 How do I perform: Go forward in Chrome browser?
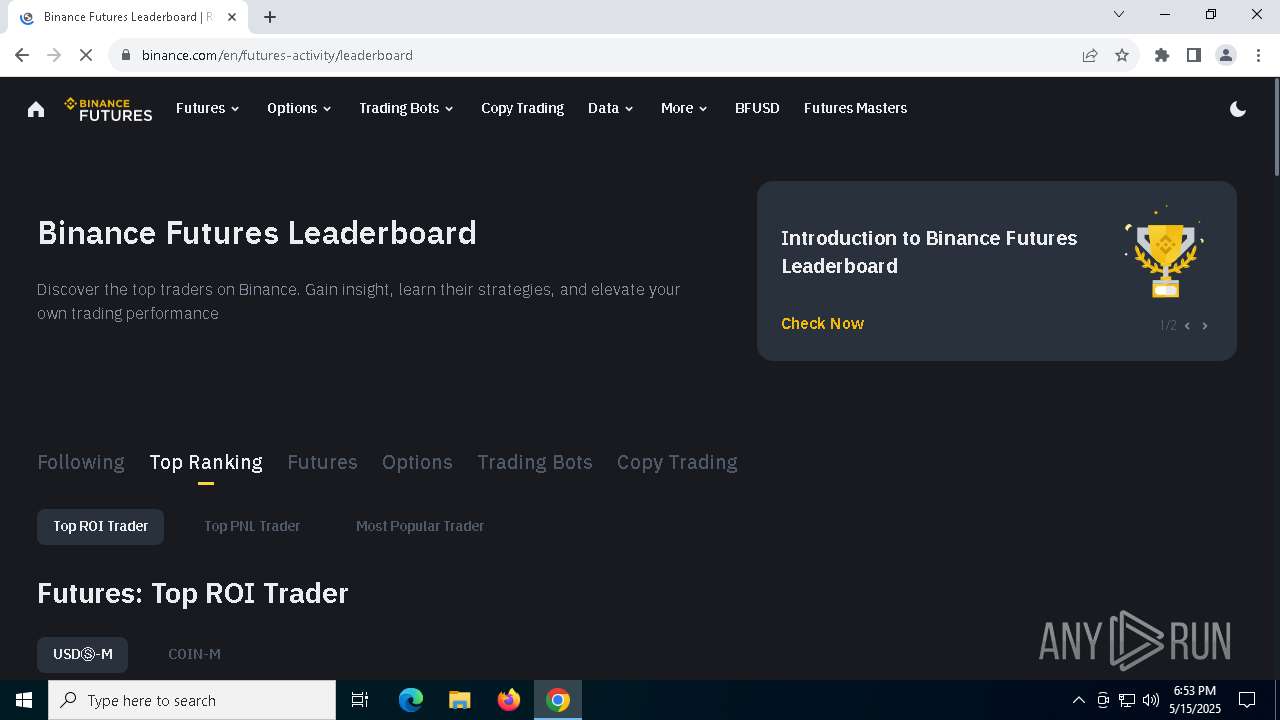(x=54, y=55)
